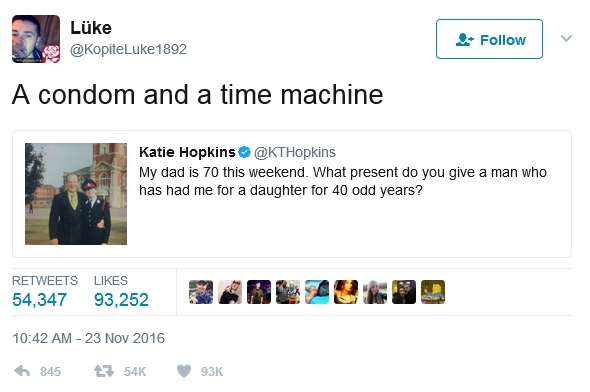Viewport: 590px width, 392px height.
Task: Open the 10:42 AM - 23 Nov 2016 timestamp
Action: click(88, 338)
